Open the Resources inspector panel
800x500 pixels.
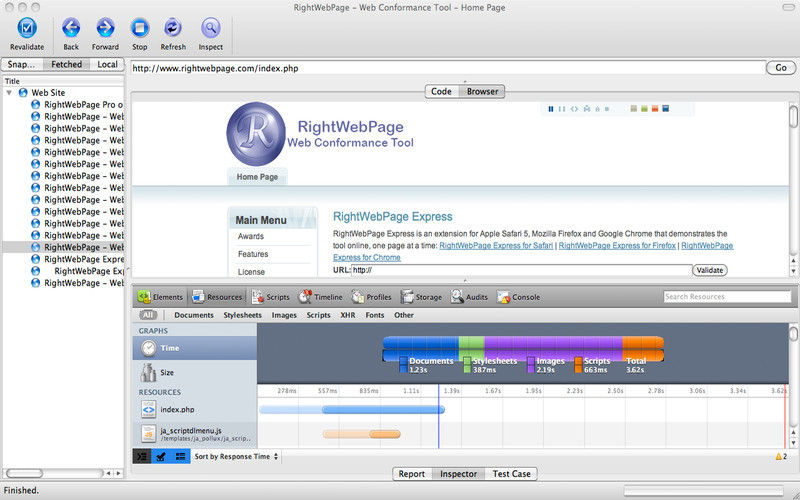click(217, 297)
